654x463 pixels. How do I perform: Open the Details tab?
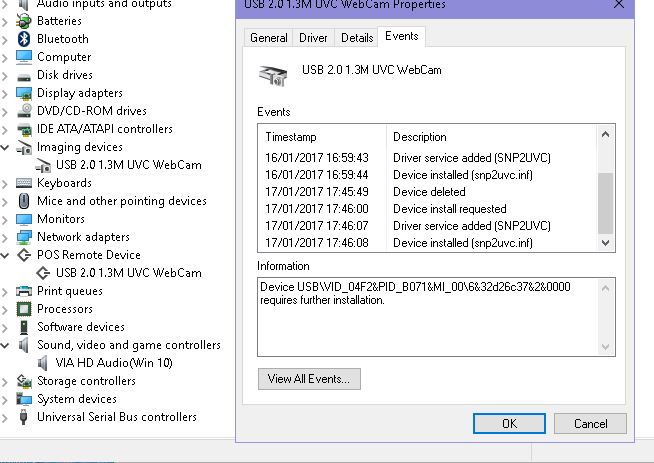coord(357,38)
